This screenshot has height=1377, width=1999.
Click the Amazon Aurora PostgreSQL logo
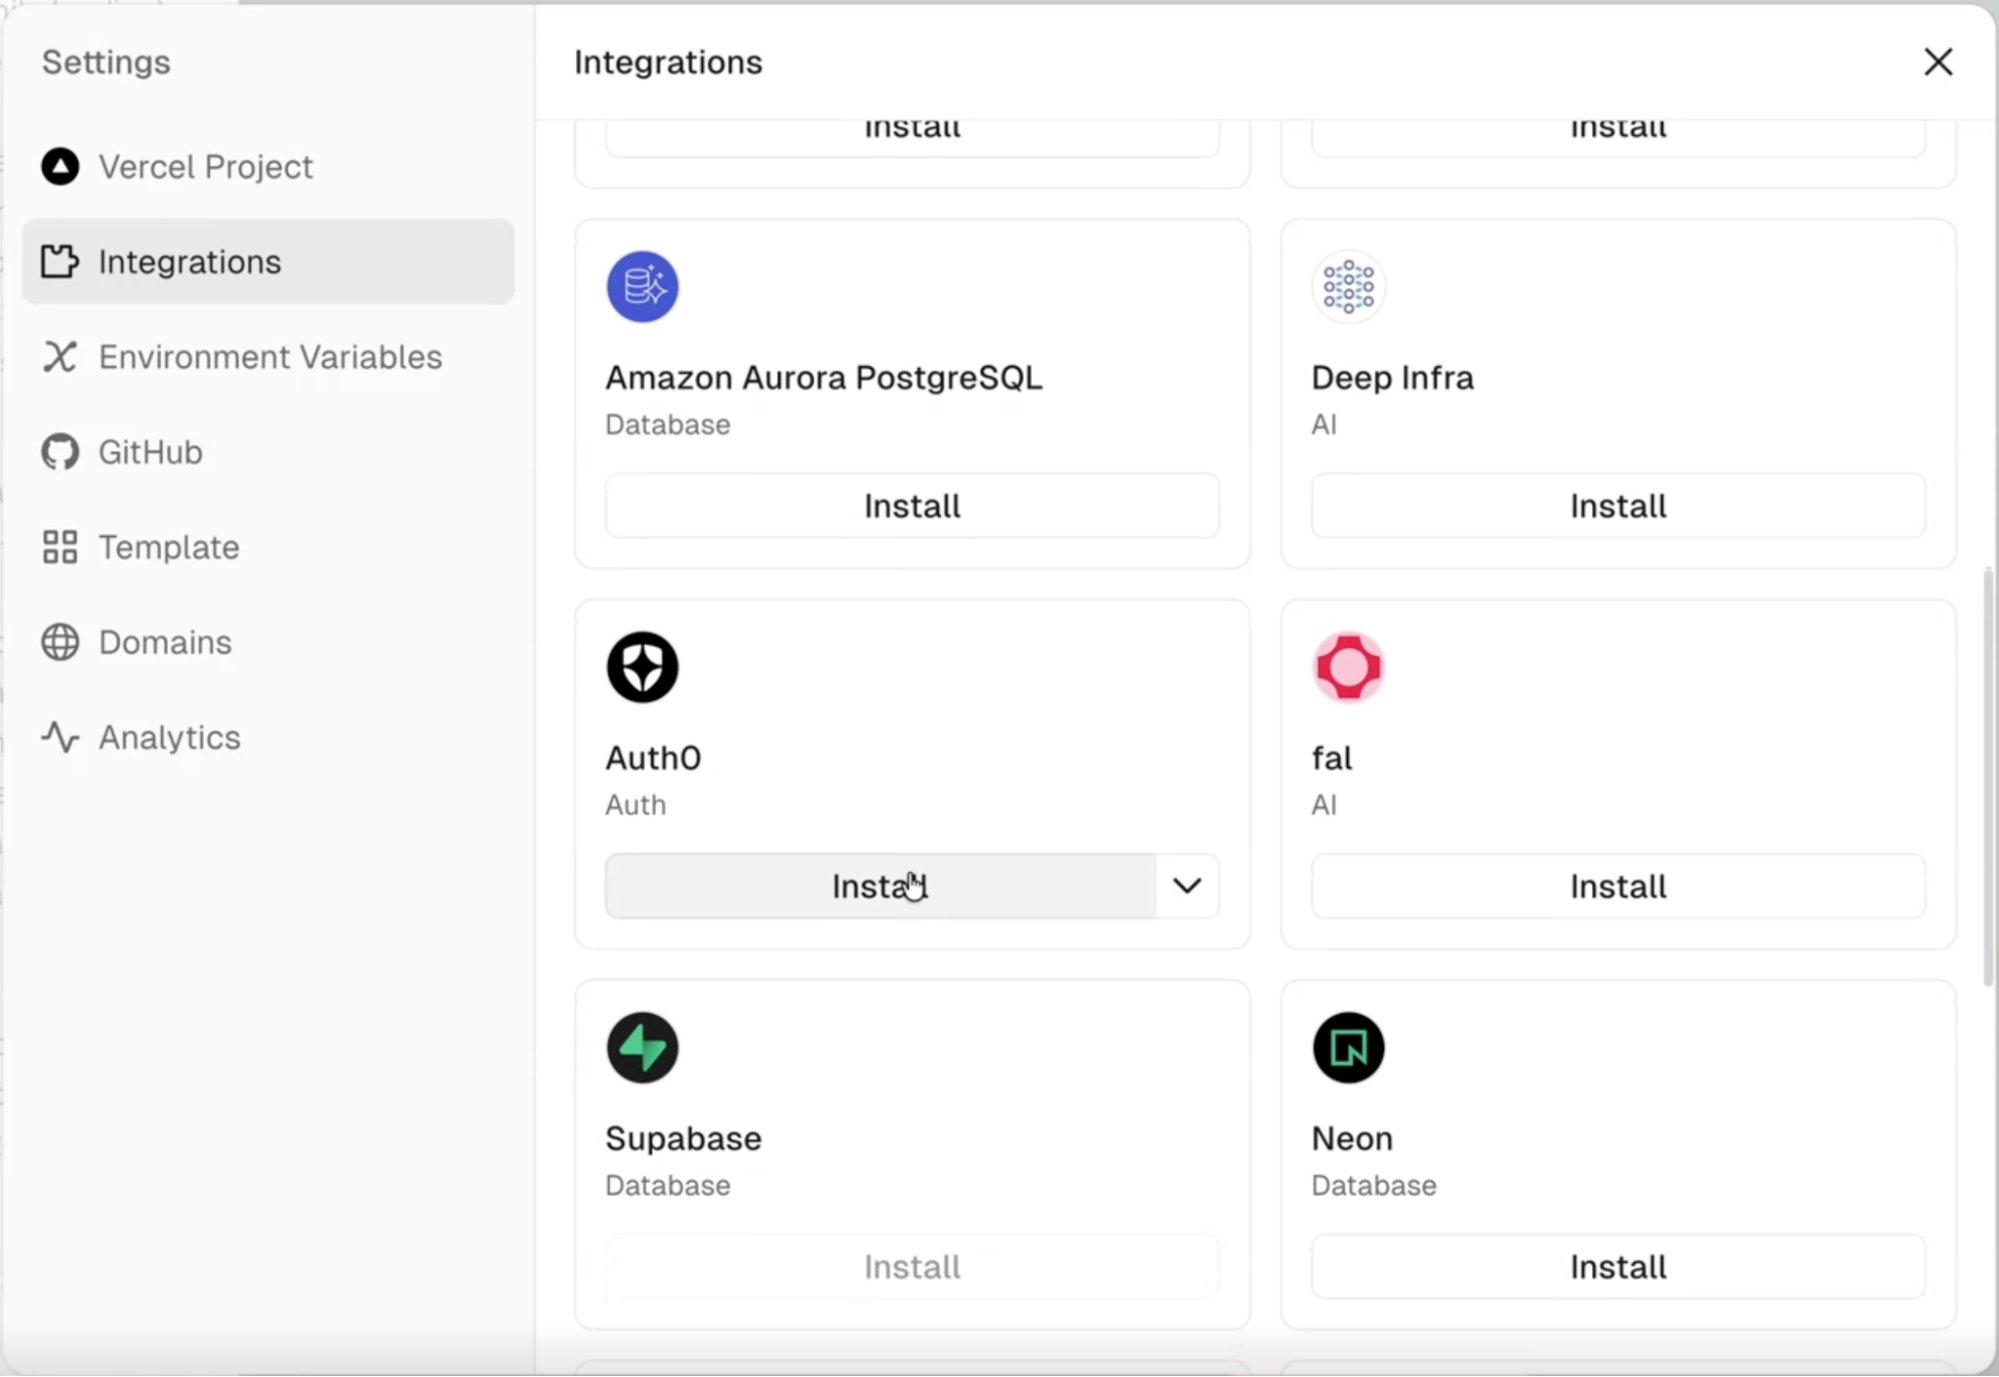click(642, 287)
